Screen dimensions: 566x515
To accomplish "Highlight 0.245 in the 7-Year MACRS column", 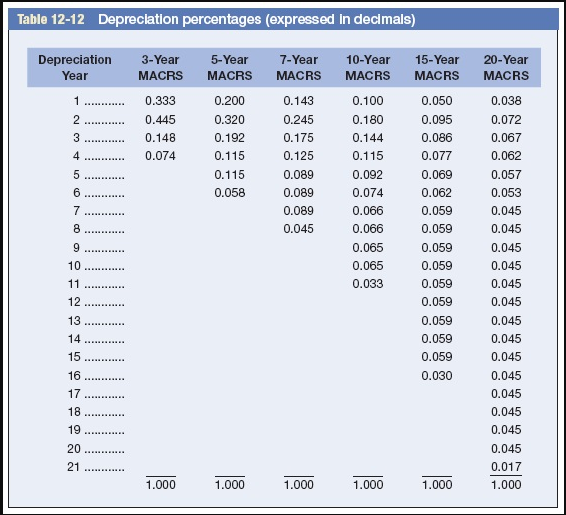I will coord(299,119).
